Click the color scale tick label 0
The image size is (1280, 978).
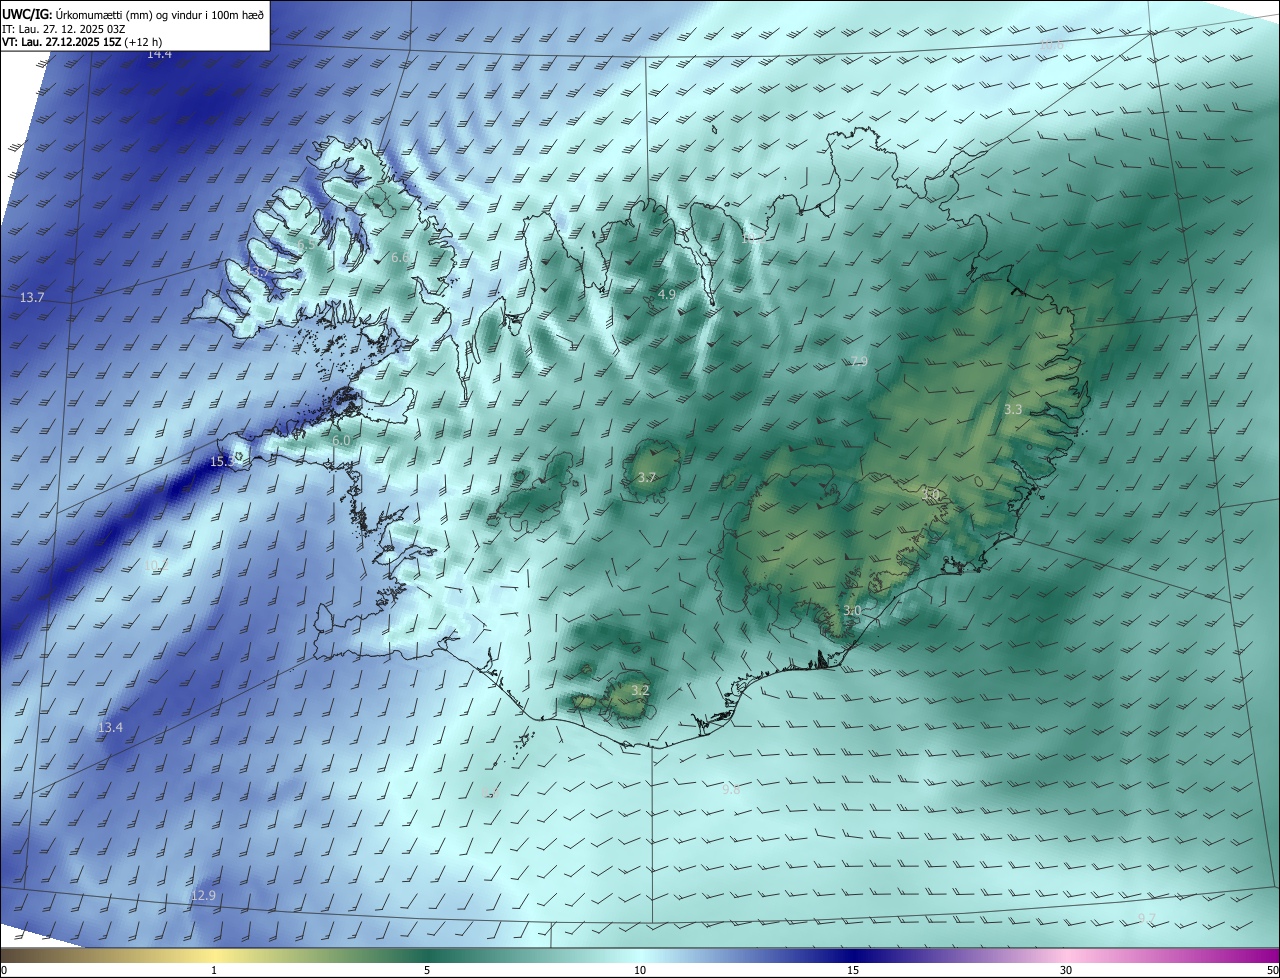point(3,971)
